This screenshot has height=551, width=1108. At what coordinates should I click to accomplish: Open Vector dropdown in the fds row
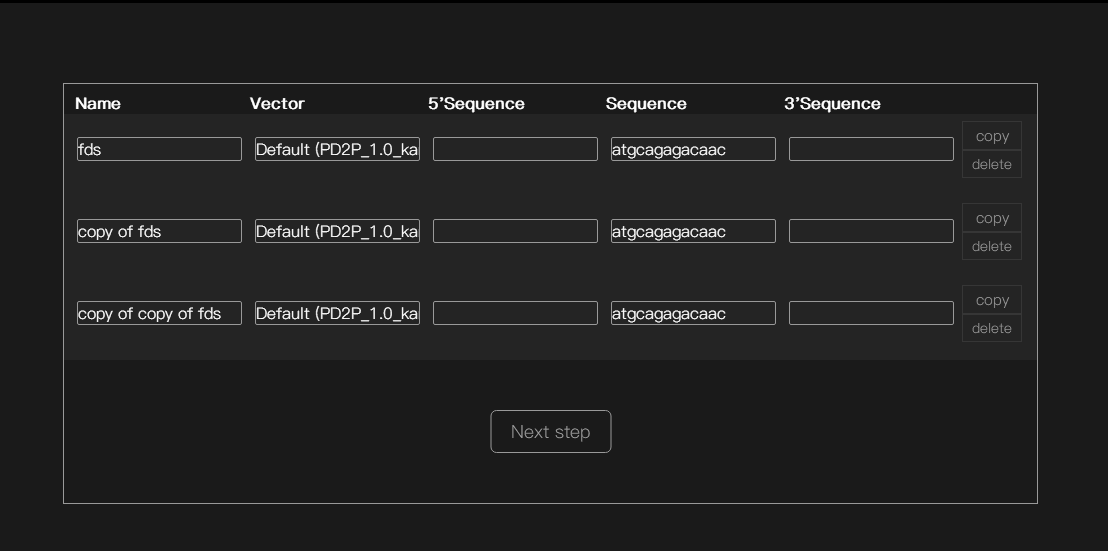coord(337,149)
